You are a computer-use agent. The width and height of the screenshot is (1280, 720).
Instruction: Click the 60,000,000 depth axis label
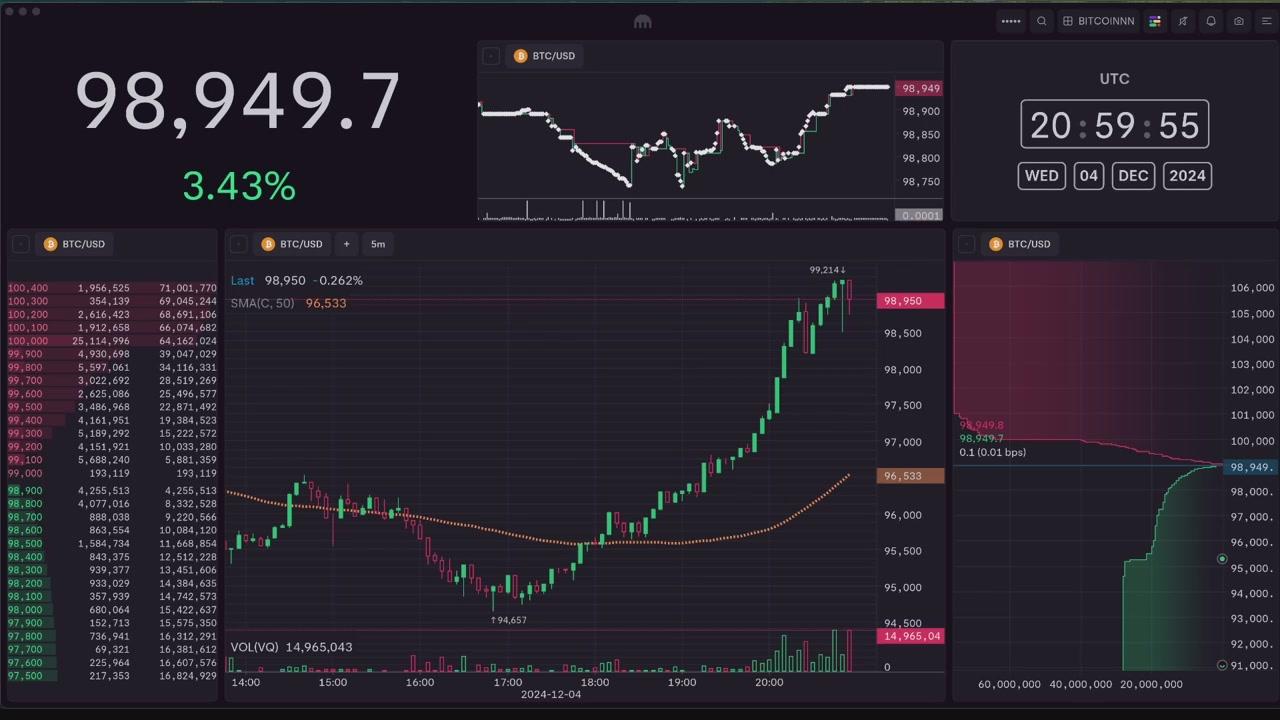coord(1010,684)
